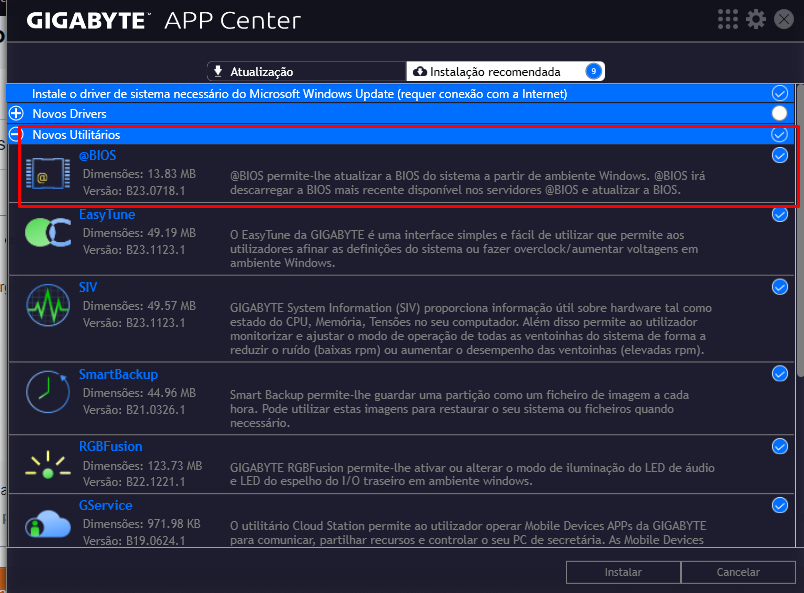Open the settings gear icon
Screen dimensions: 804x593
pyautogui.click(x=756, y=19)
